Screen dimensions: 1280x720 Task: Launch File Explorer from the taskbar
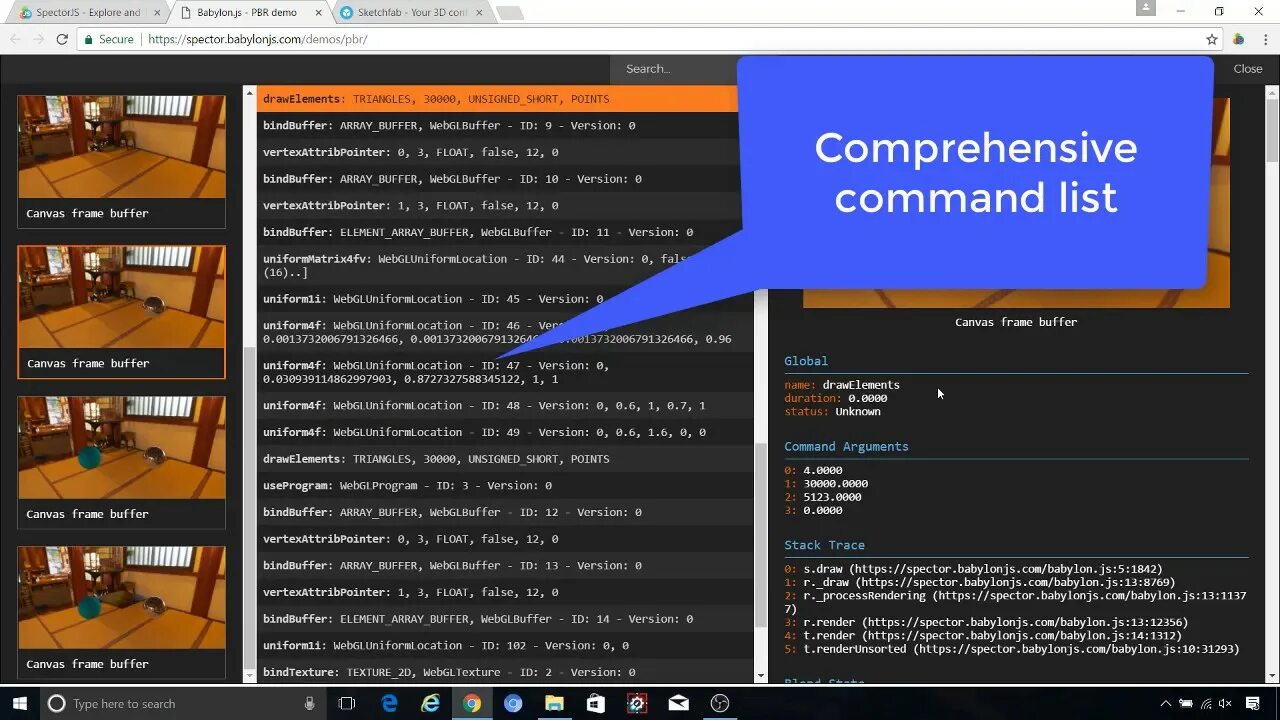(x=555, y=703)
